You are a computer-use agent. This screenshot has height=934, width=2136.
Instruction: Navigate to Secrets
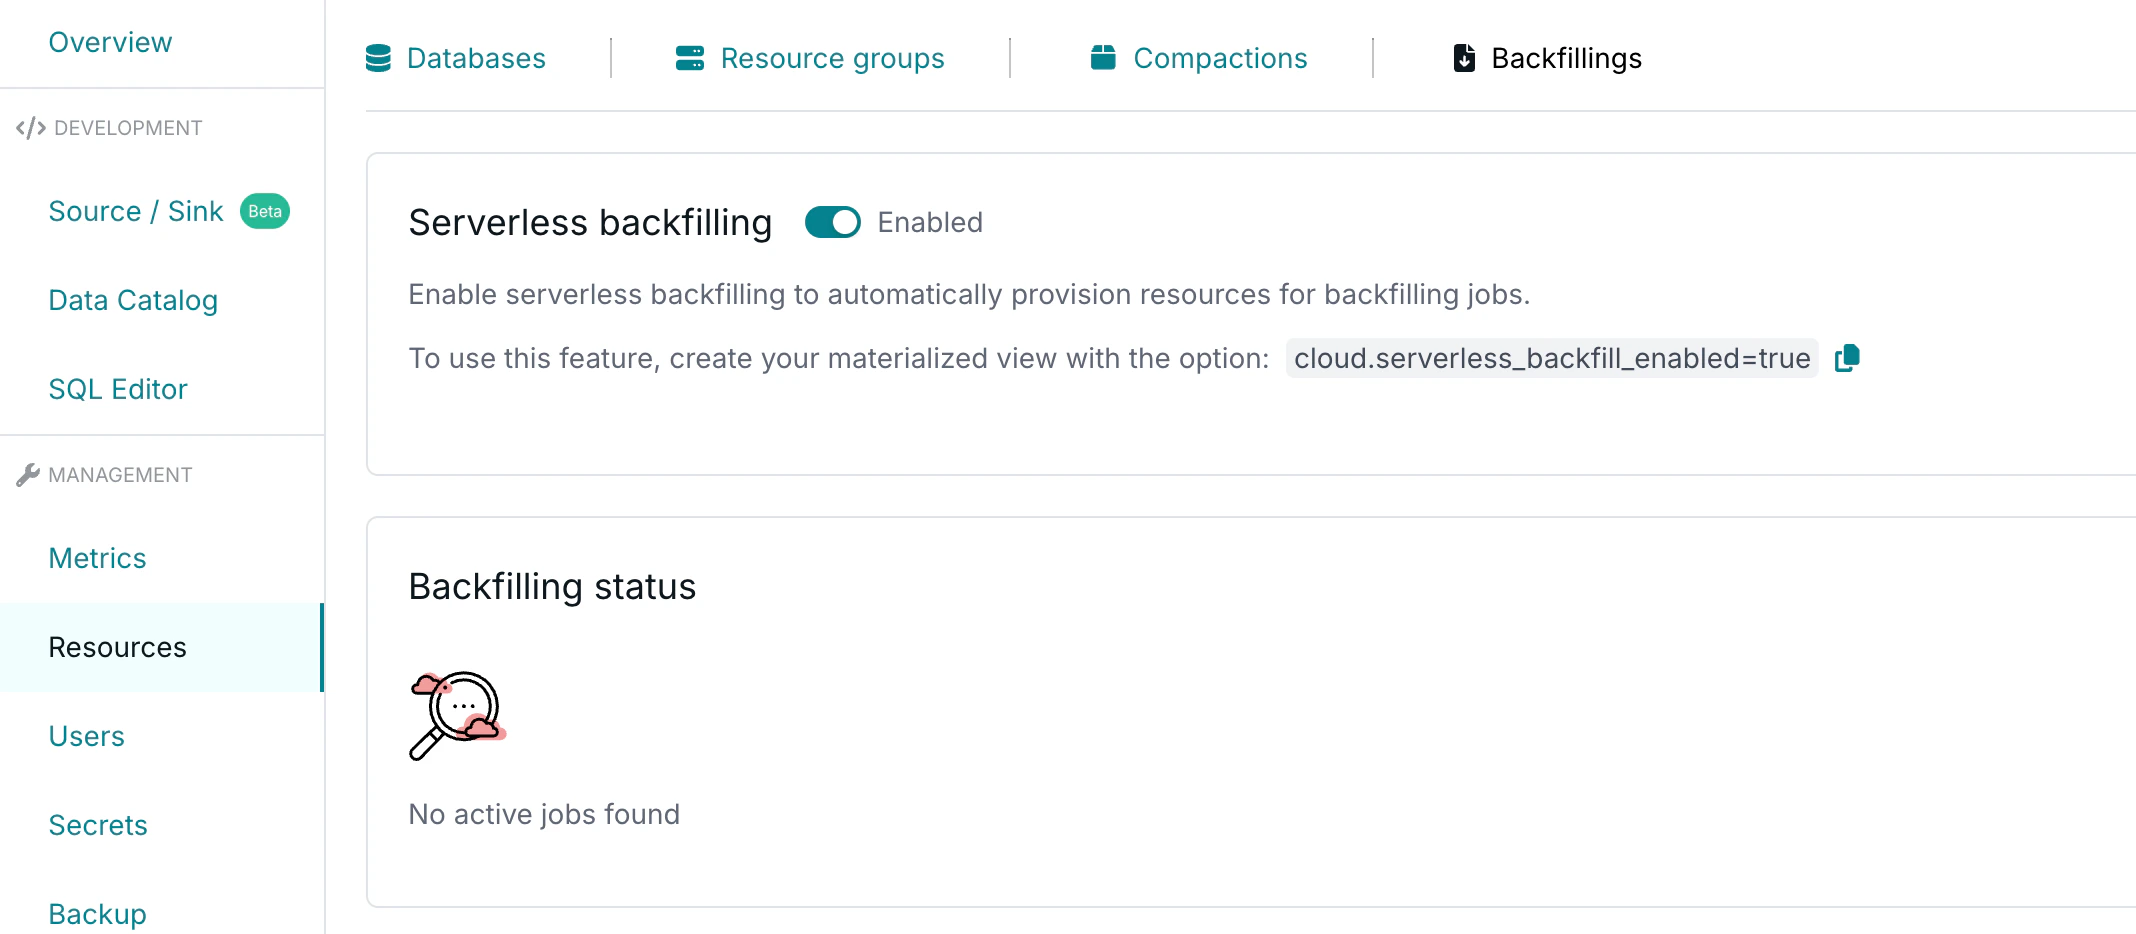pos(98,825)
